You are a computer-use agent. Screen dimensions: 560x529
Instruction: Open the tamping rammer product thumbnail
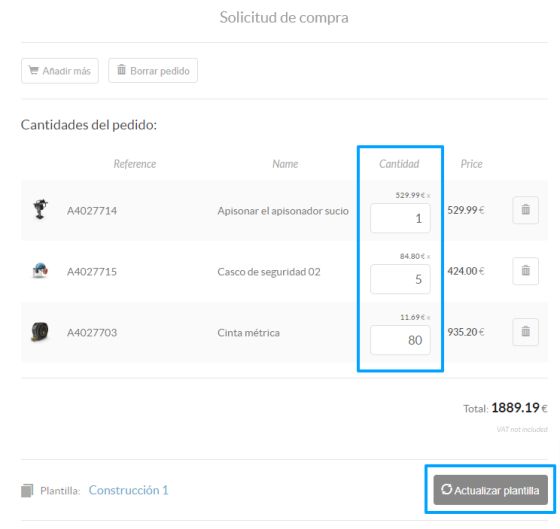click(40, 209)
